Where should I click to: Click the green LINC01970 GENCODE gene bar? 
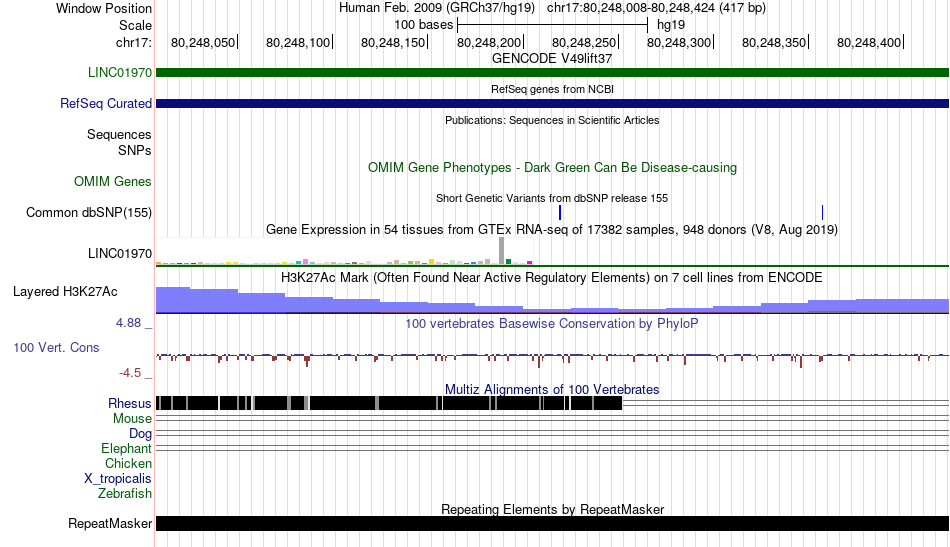tap(552, 73)
